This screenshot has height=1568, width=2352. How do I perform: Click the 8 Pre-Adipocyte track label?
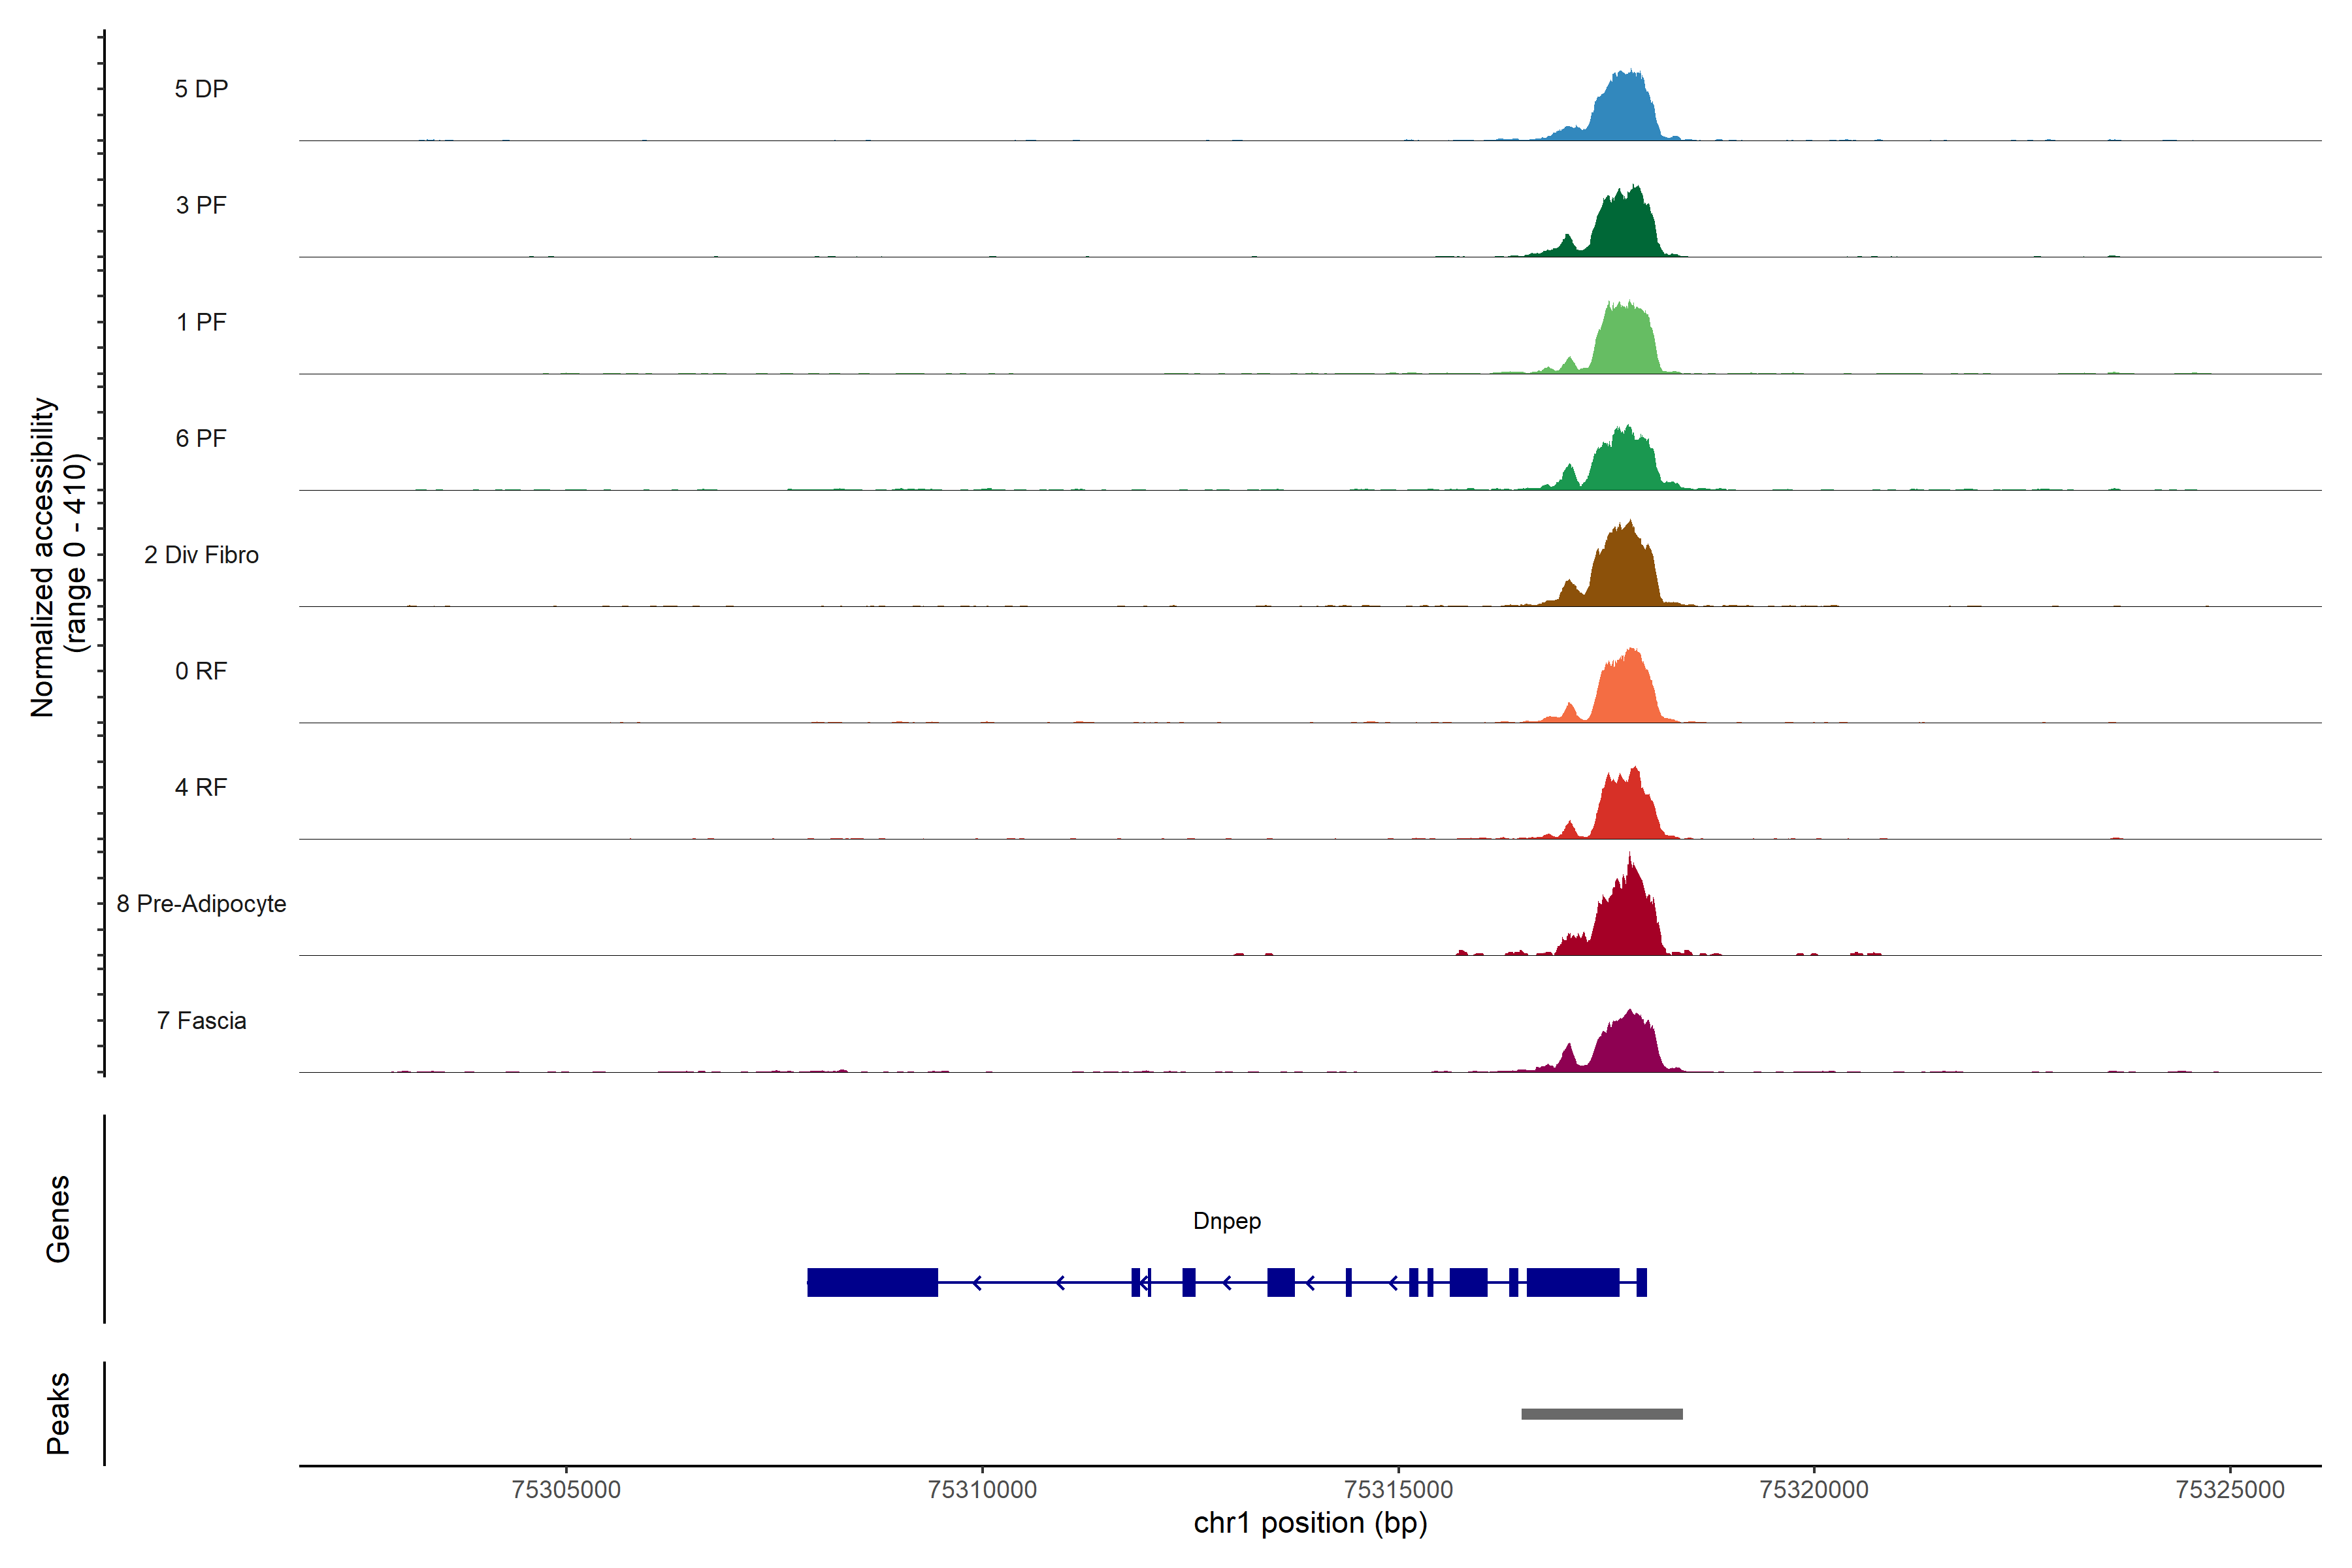coord(201,904)
